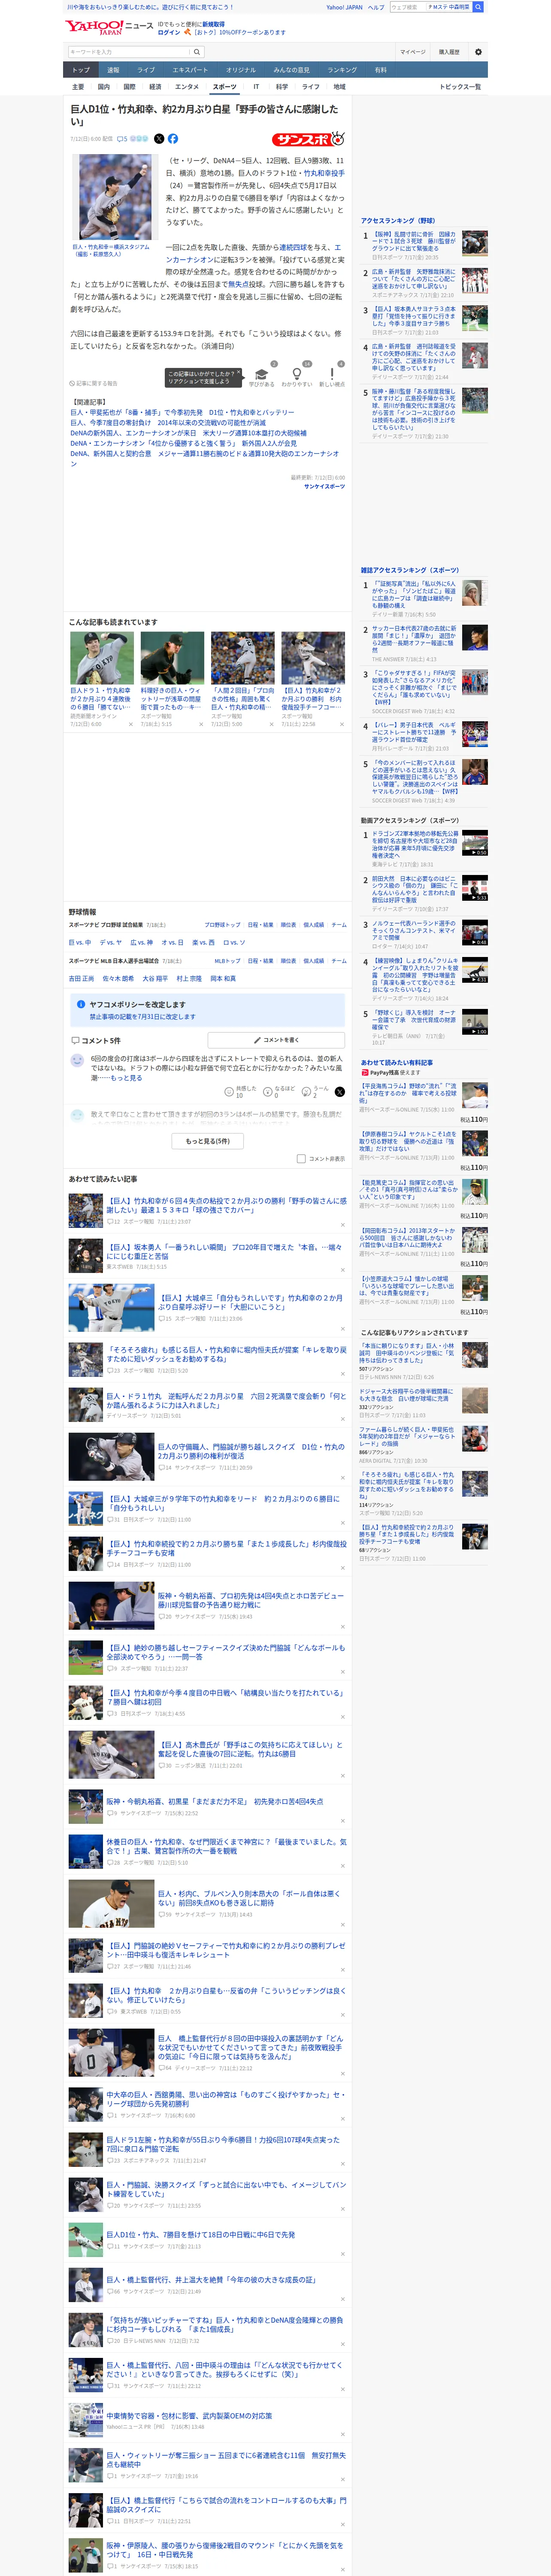Click the 佐々木 朗希 player link
Screen dimensions: 551x2576
118,979
